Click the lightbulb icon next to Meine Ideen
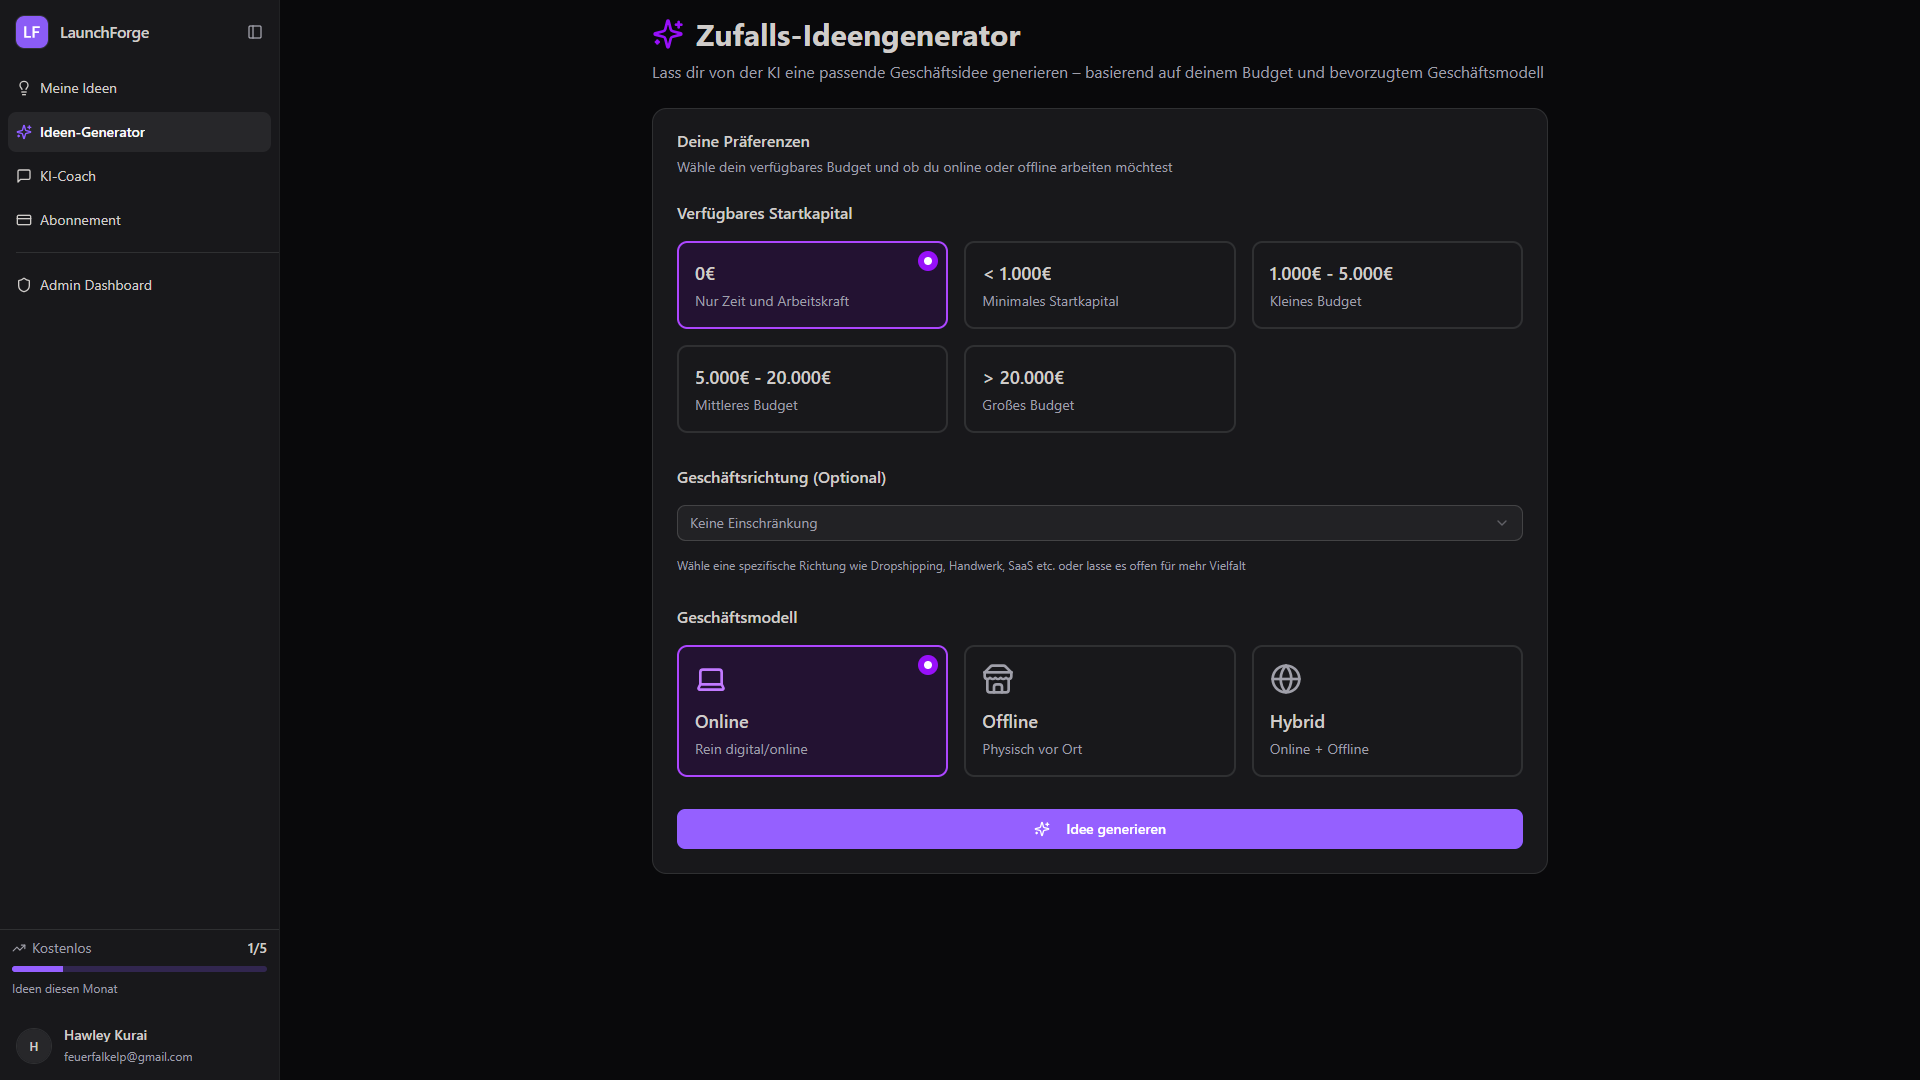1920x1080 pixels. coord(24,88)
